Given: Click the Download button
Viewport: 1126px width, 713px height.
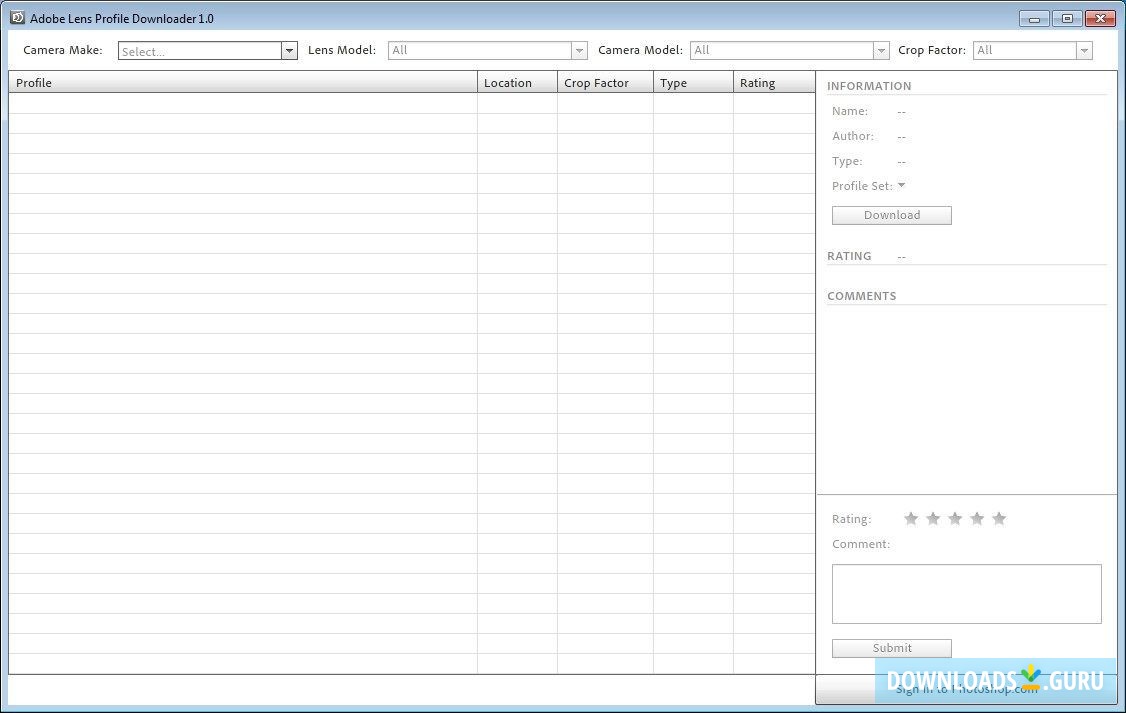Looking at the screenshot, I should [x=891, y=214].
